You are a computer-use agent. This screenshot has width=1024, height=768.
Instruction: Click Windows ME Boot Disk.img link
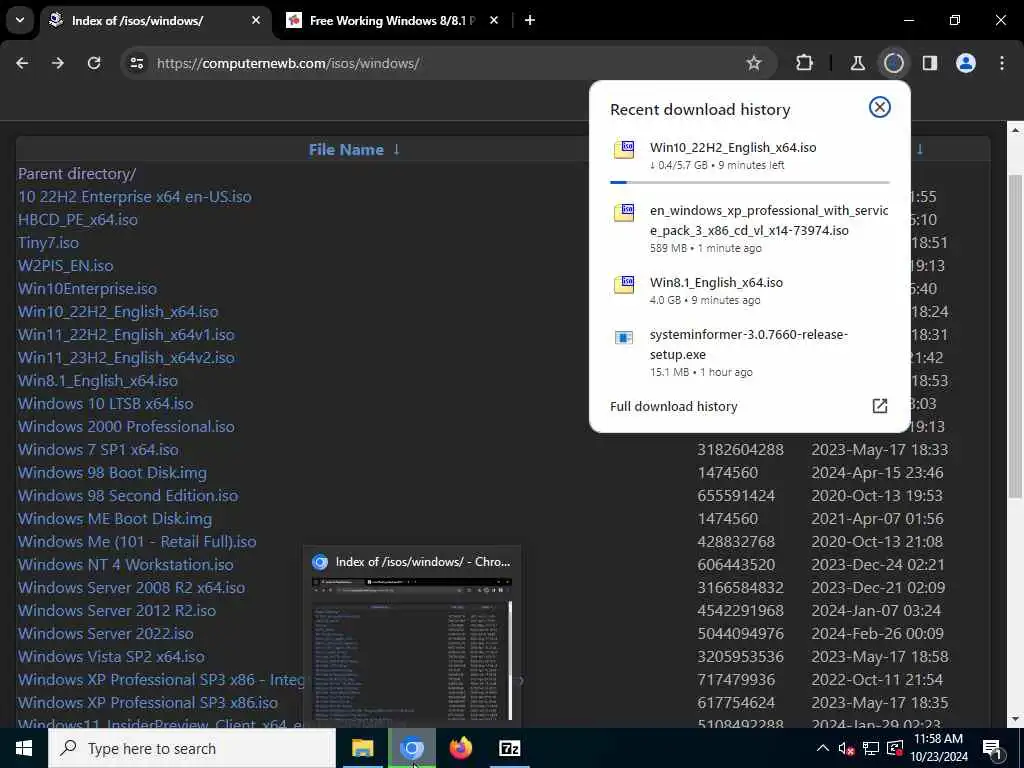click(x=115, y=519)
